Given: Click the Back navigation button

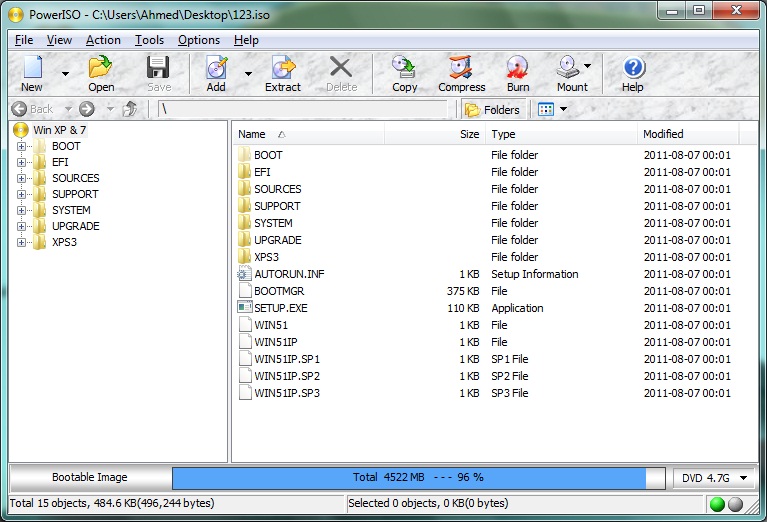Looking at the screenshot, I should [32, 109].
